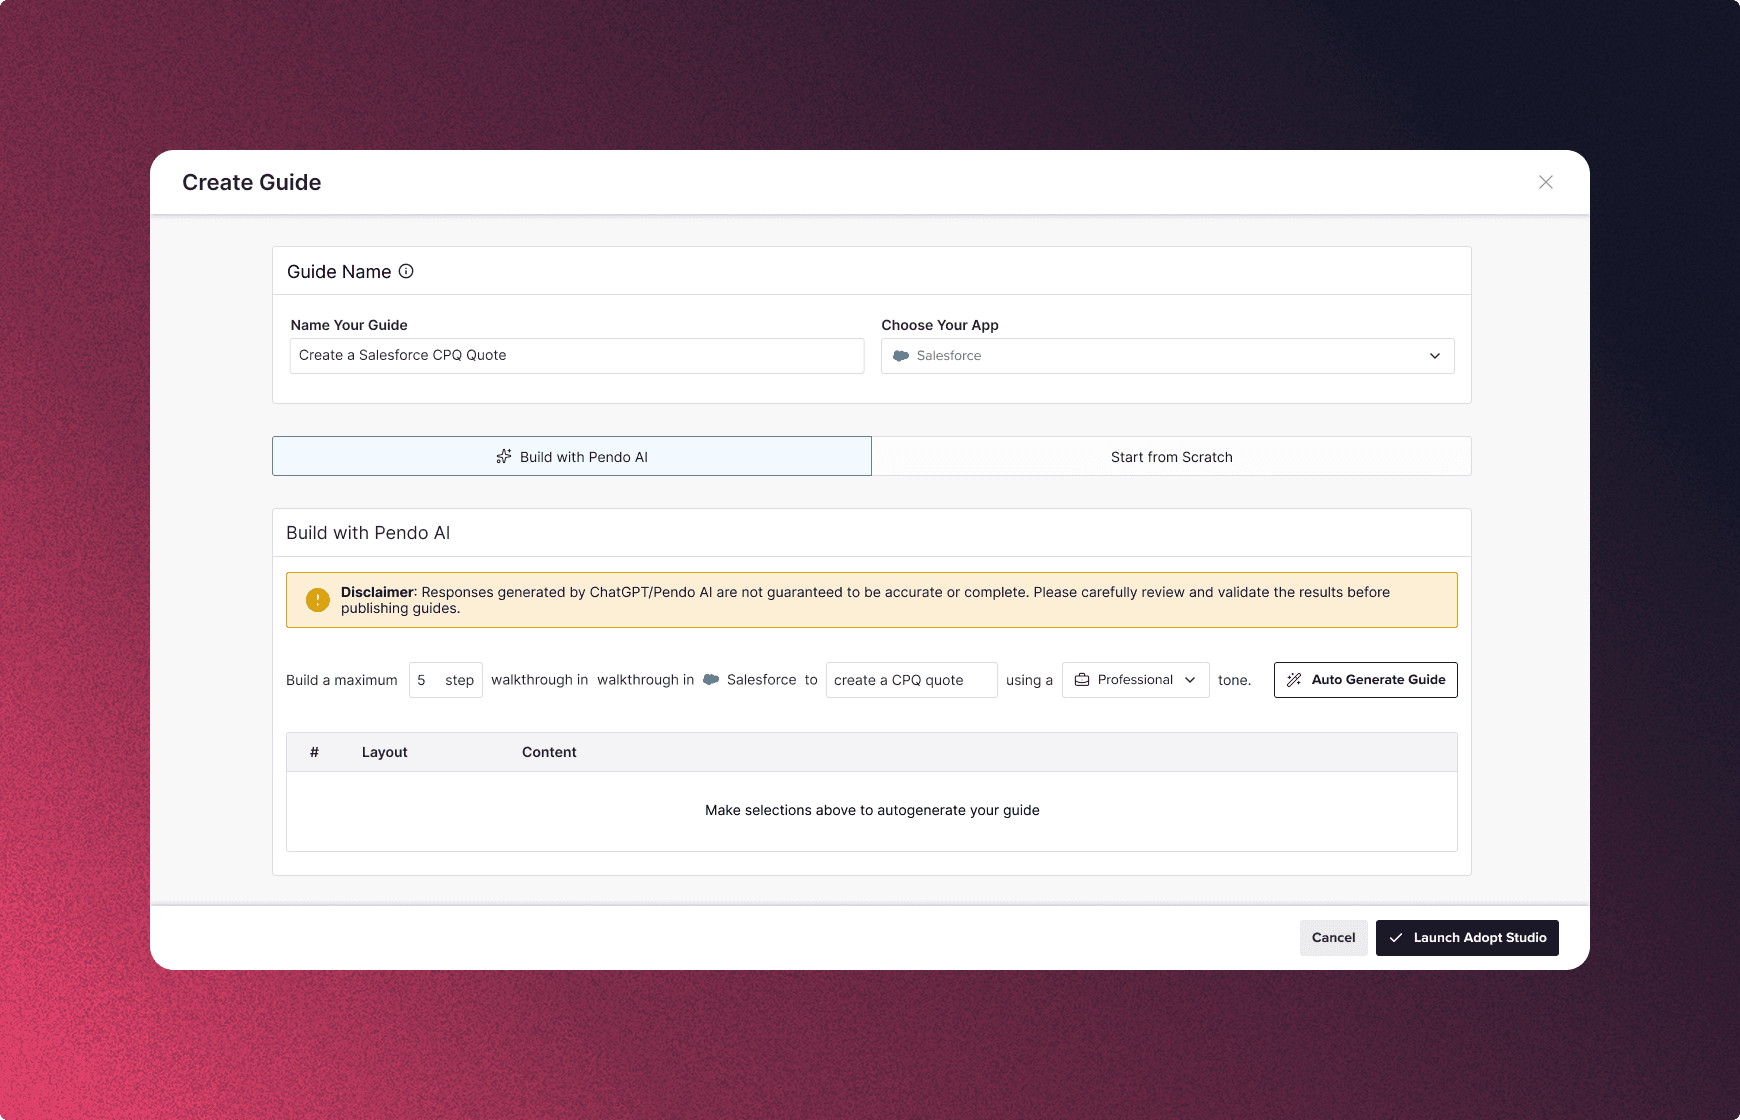Viewport: 1740px width, 1120px height.
Task: Click the Guide Name info icon
Action: (x=406, y=271)
